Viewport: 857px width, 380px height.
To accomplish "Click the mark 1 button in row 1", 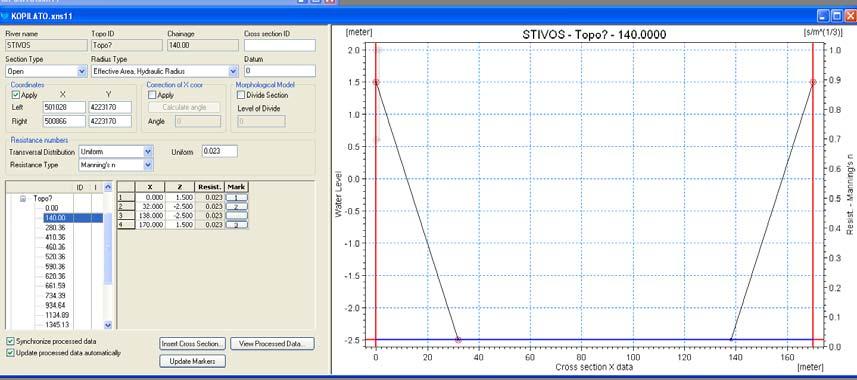I will tap(237, 197).
